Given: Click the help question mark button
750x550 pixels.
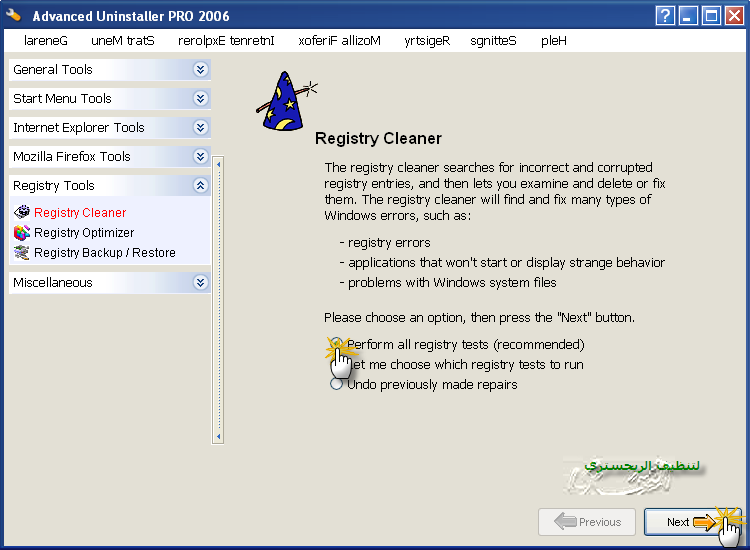Looking at the screenshot, I should [665, 16].
